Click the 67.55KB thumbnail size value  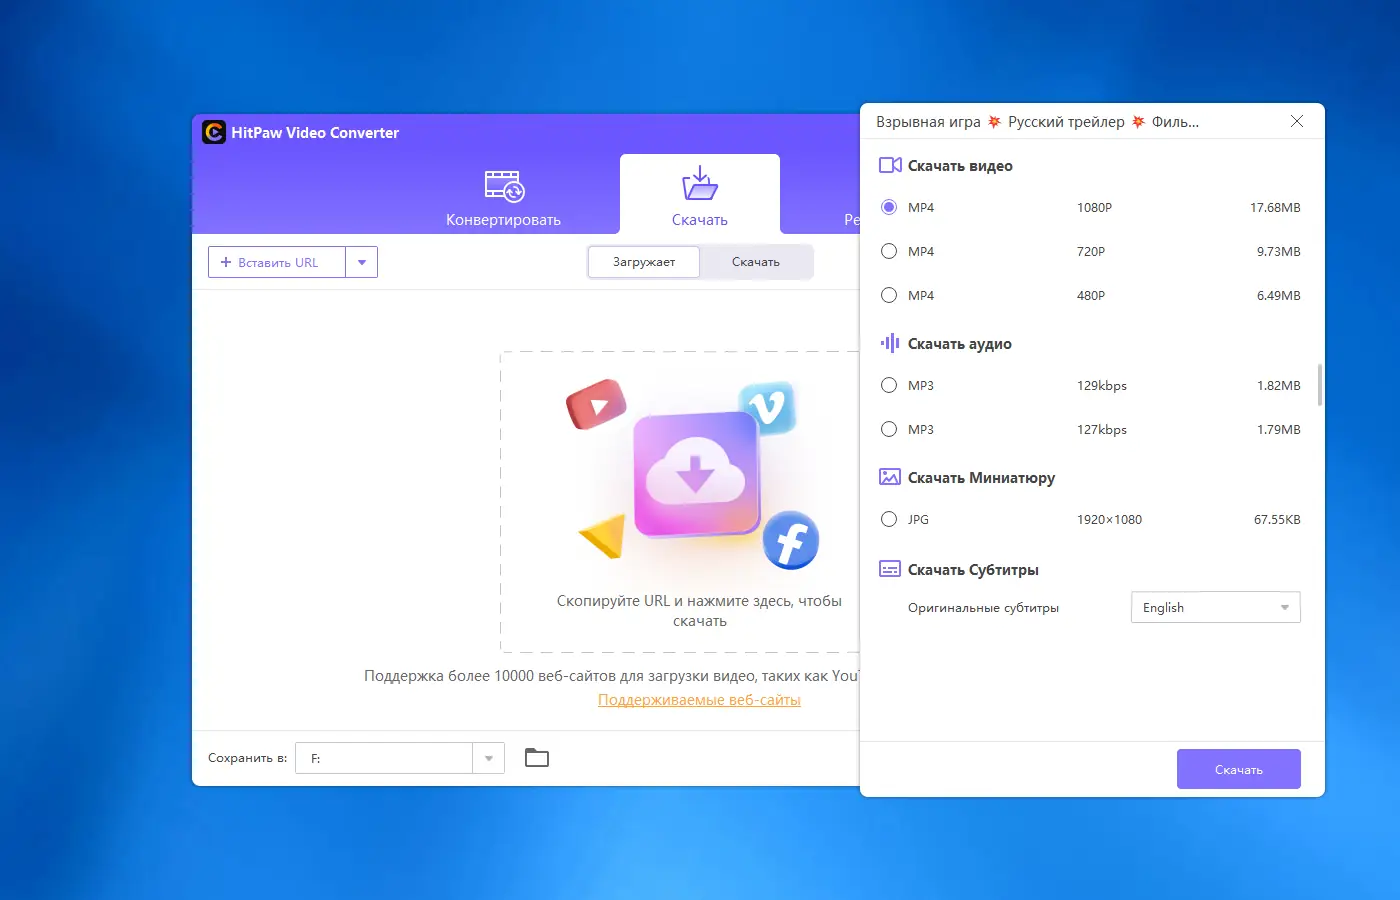pos(1277,519)
